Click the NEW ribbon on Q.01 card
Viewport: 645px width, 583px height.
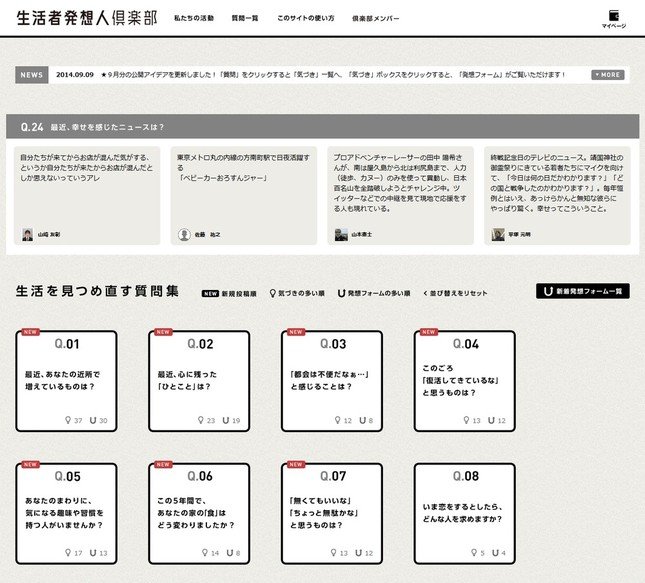[30, 332]
